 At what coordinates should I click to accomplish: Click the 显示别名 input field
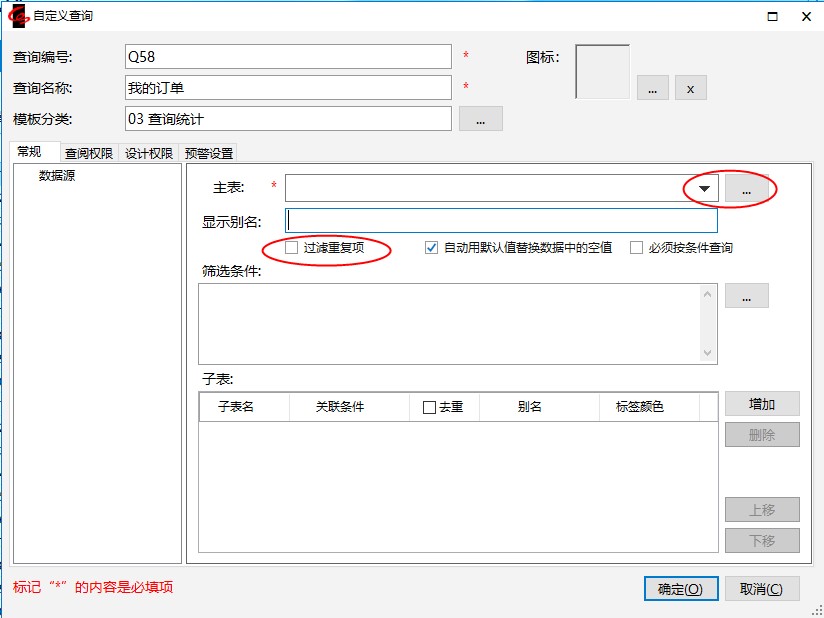(x=502, y=221)
